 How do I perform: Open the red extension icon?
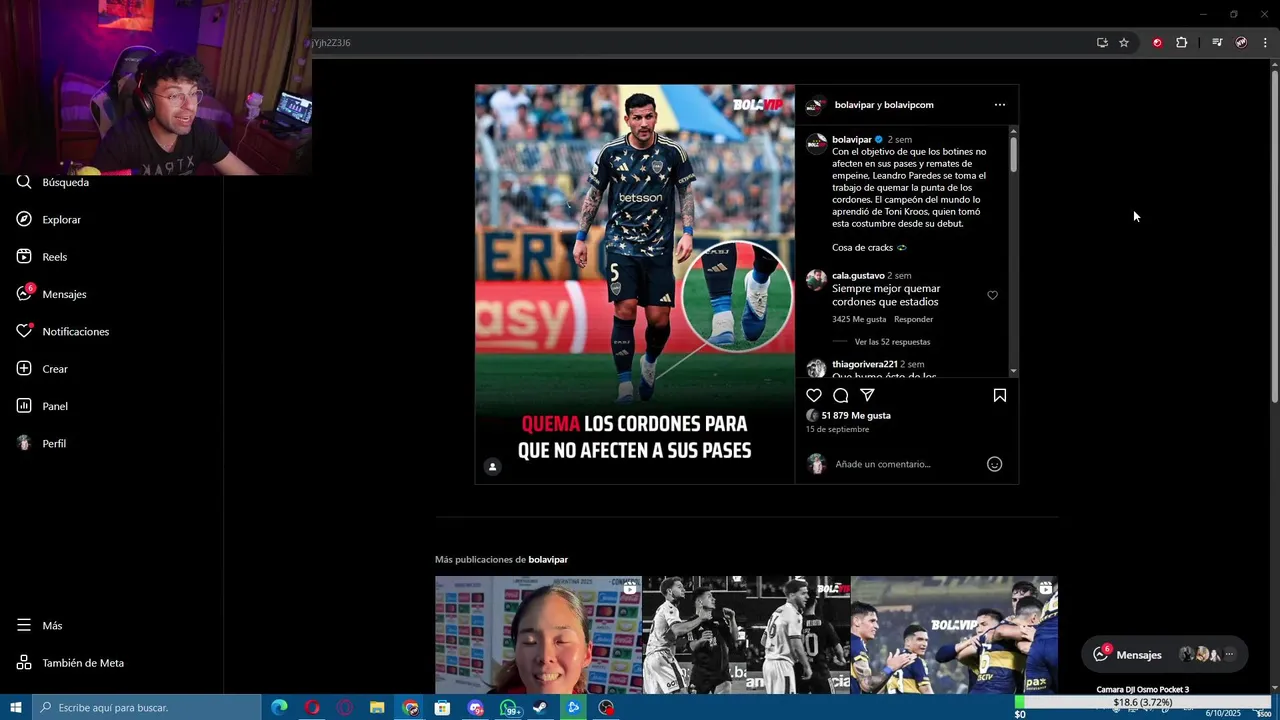pos(1157,43)
